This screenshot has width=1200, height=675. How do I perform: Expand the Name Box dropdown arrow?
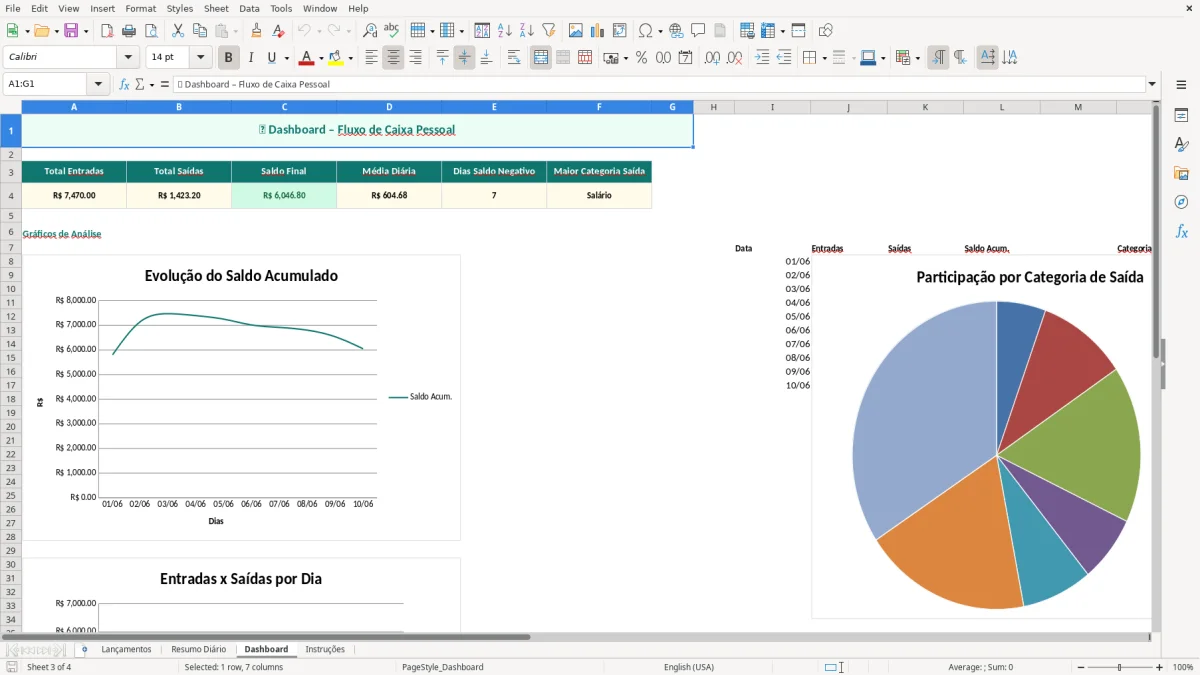coord(98,84)
